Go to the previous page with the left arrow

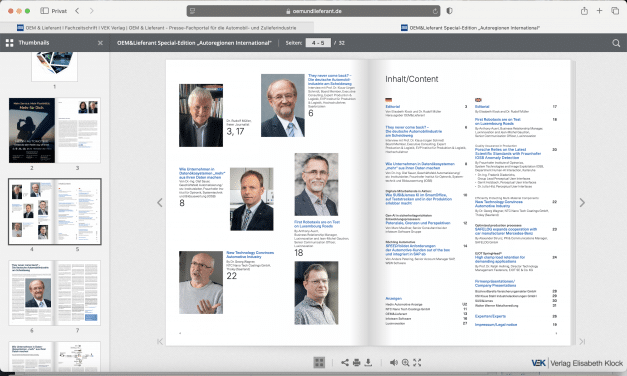160,202
